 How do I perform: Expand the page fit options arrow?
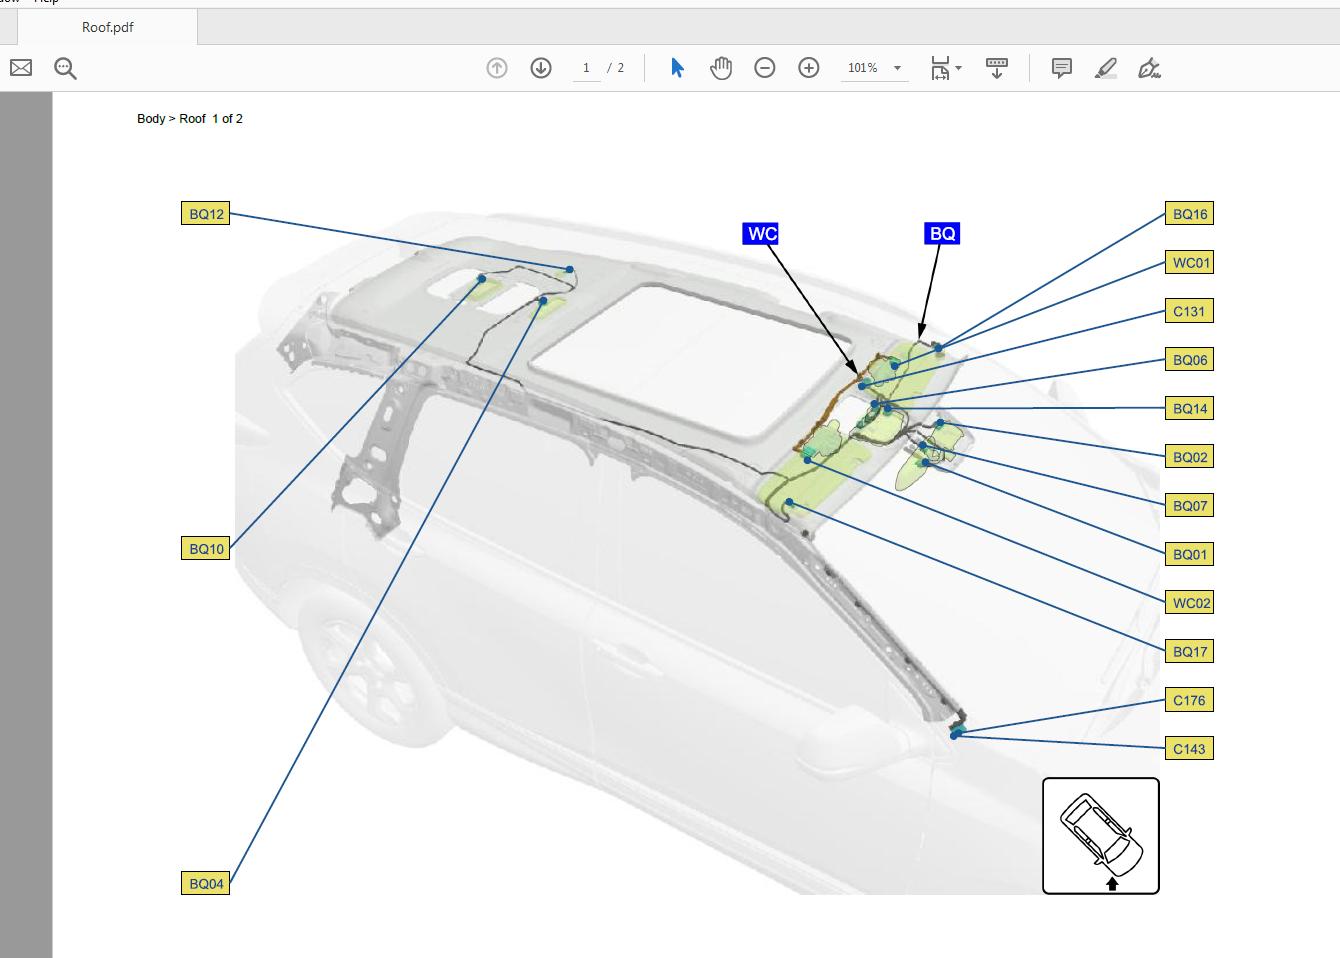(x=959, y=68)
